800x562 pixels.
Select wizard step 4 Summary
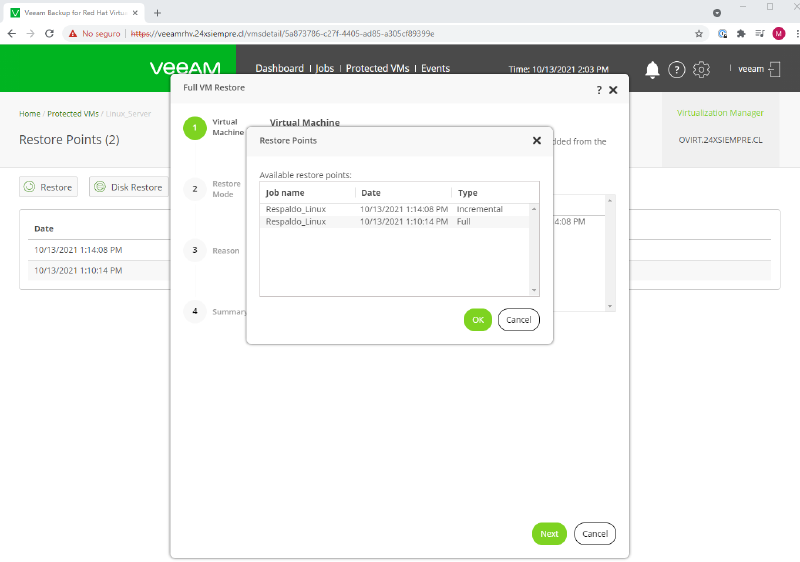[x=214, y=312]
